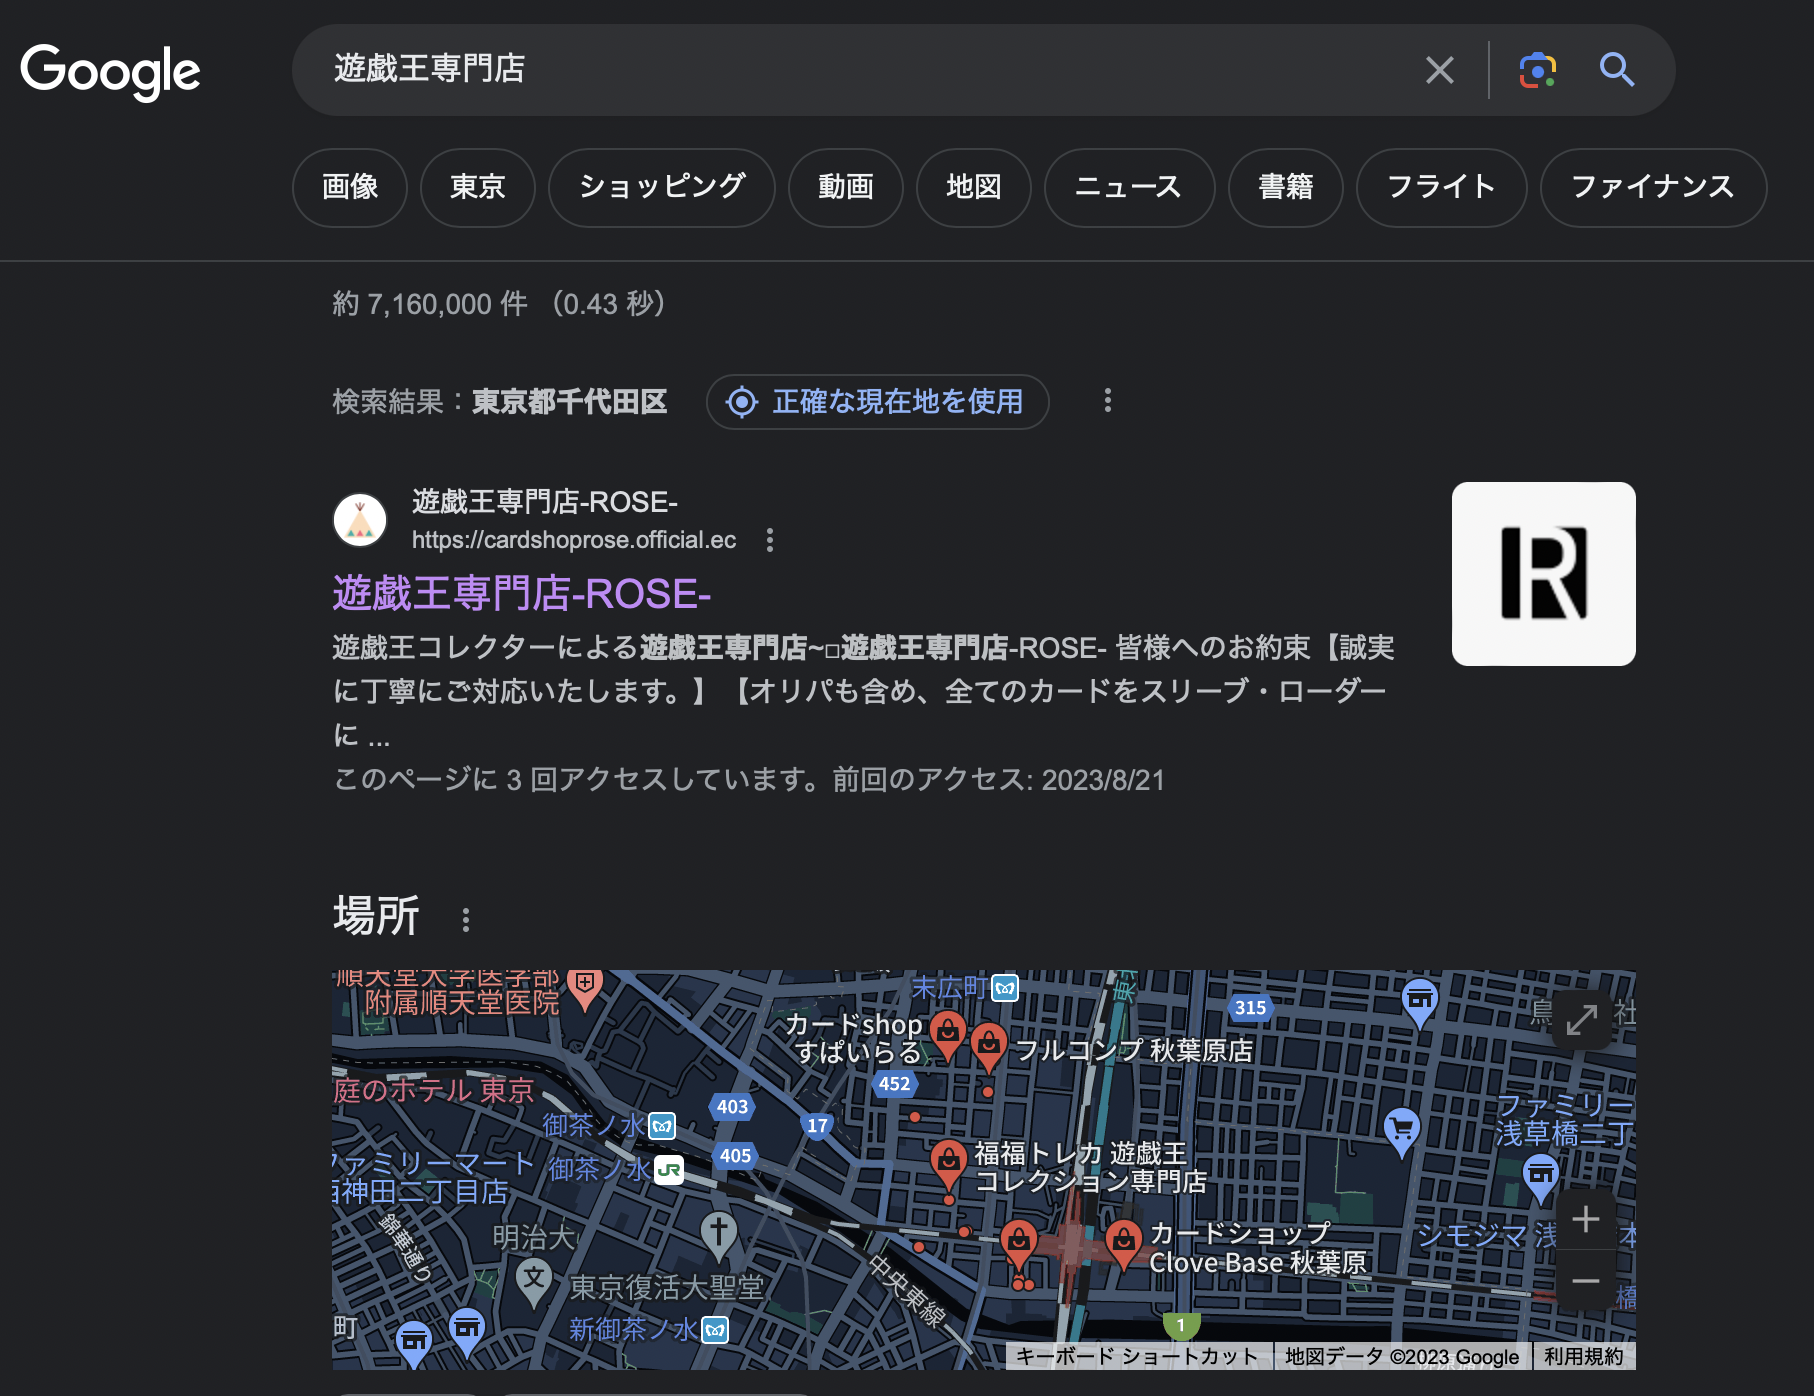1814x1396 pixels.
Task: Open the 遊戯王専門店-ROSE- result title
Action: coord(521,594)
